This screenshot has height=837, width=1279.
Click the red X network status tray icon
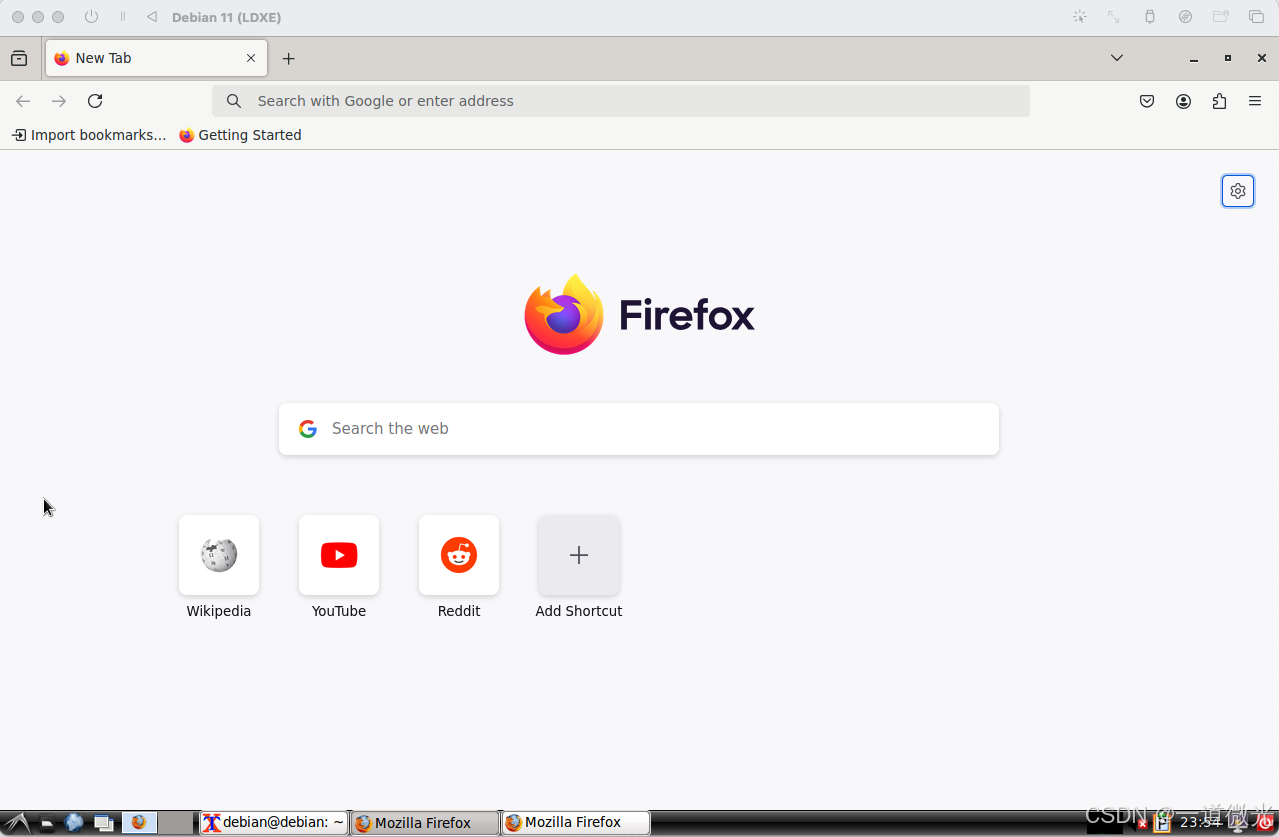click(1143, 823)
